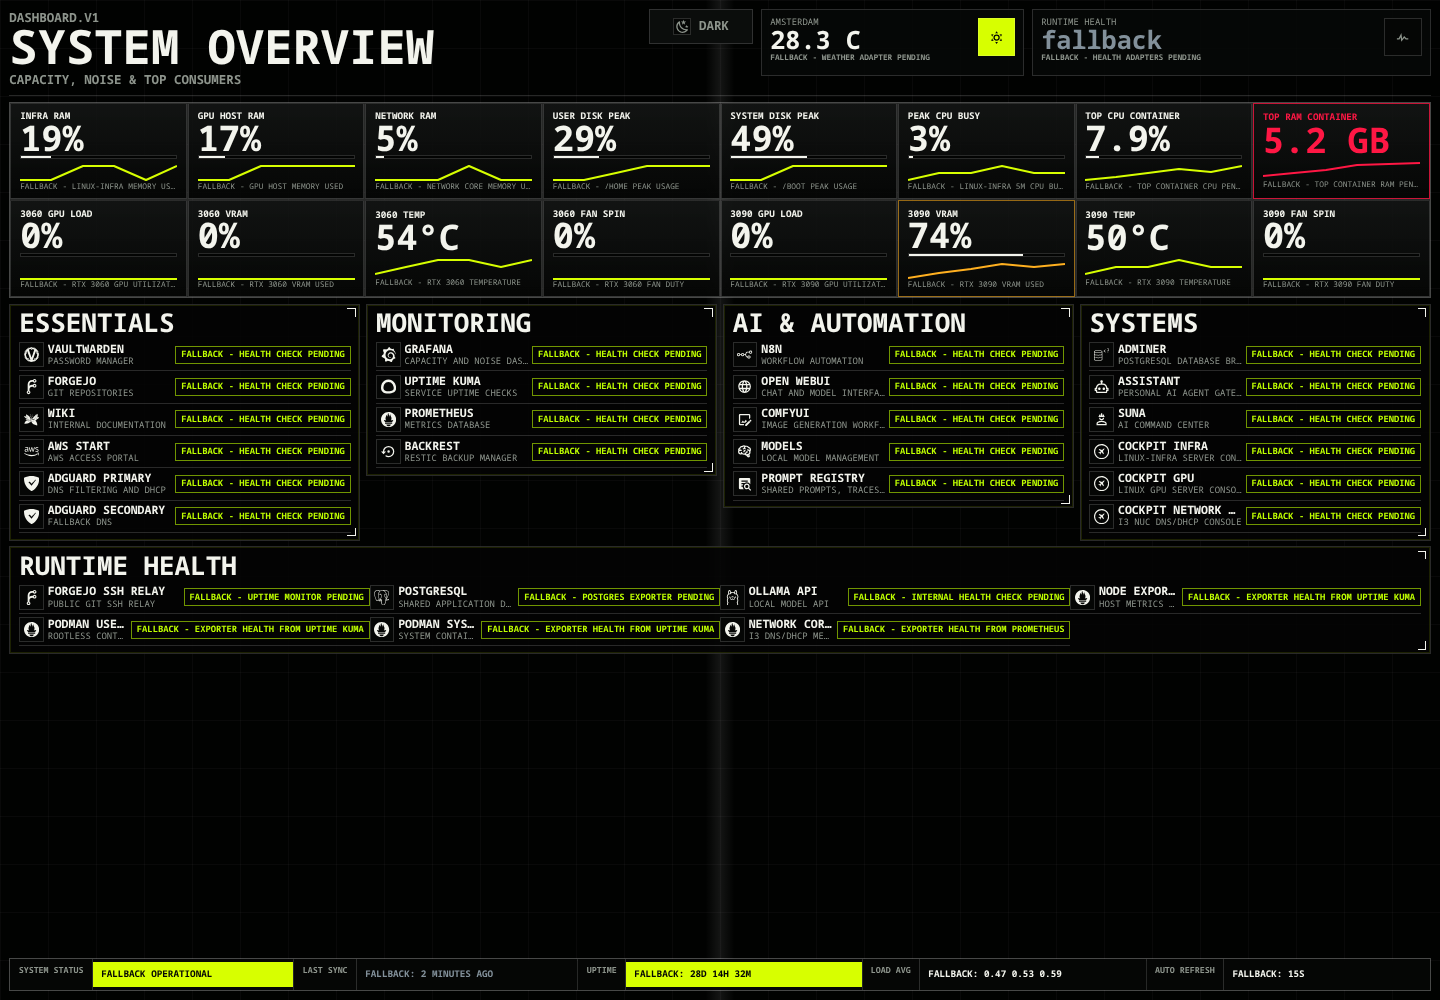Open the AdGuard Secondary shield icon
The width and height of the screenshot is (1440, 1000).
click(31, 516)
